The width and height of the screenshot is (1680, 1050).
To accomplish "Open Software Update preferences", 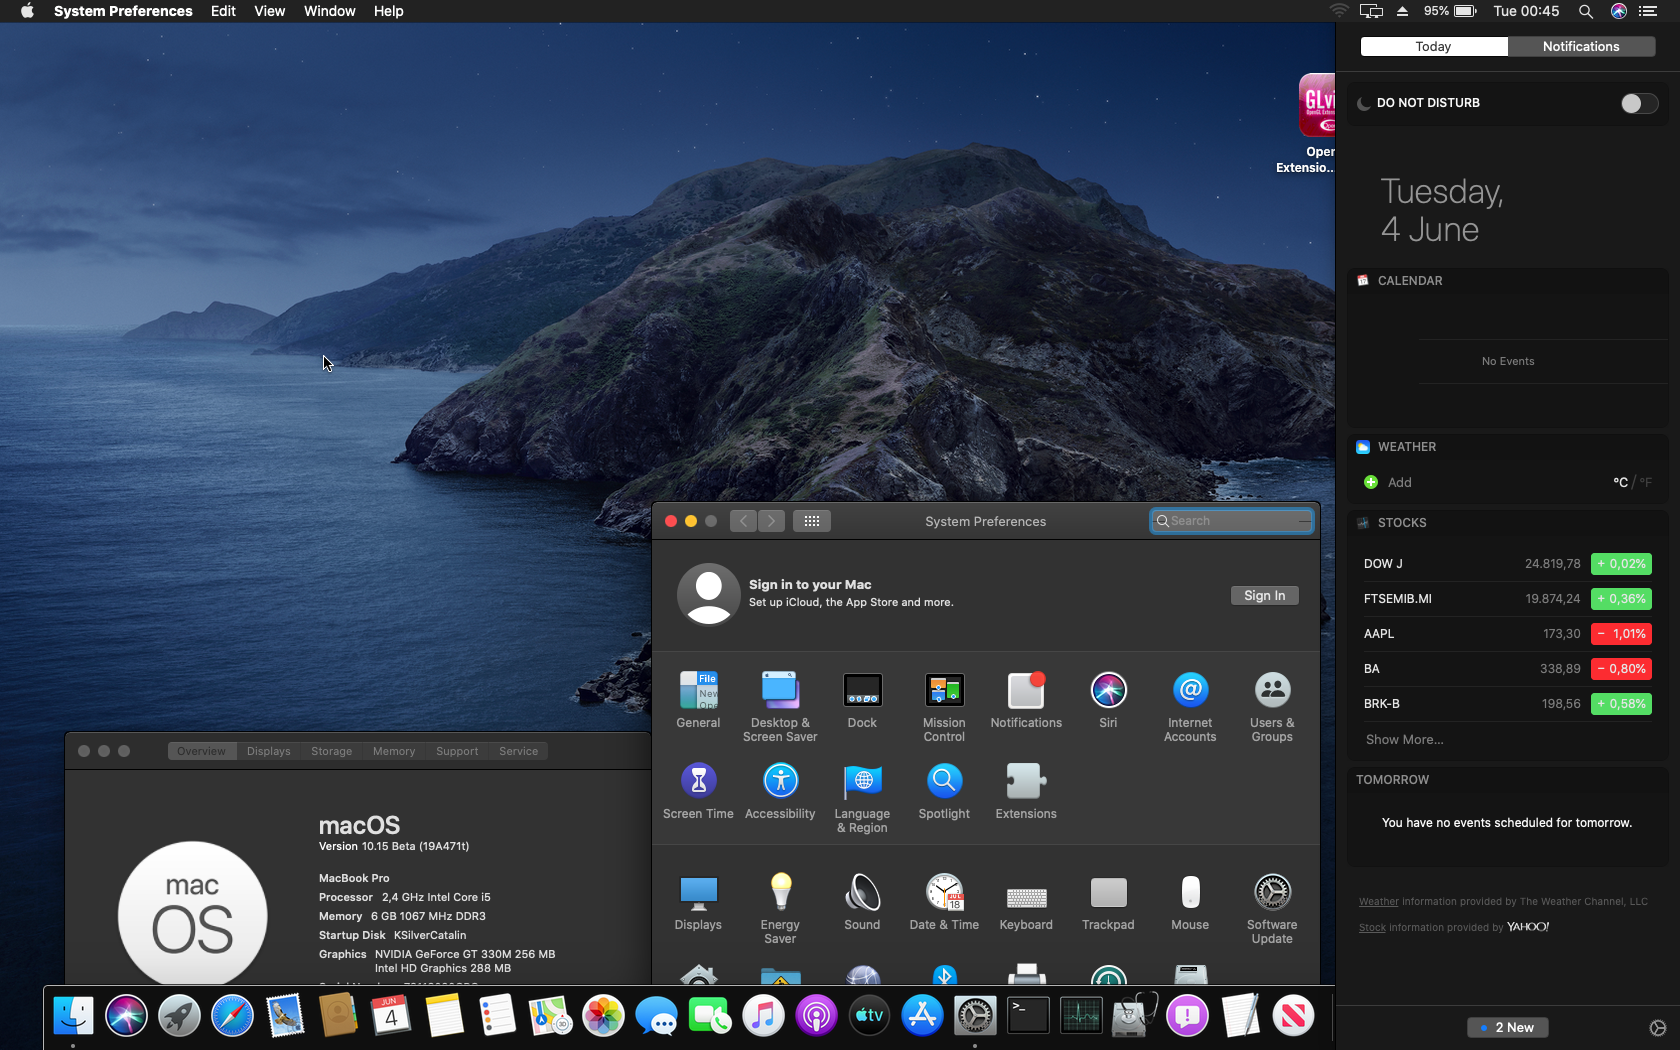I will coord(1272,908).
